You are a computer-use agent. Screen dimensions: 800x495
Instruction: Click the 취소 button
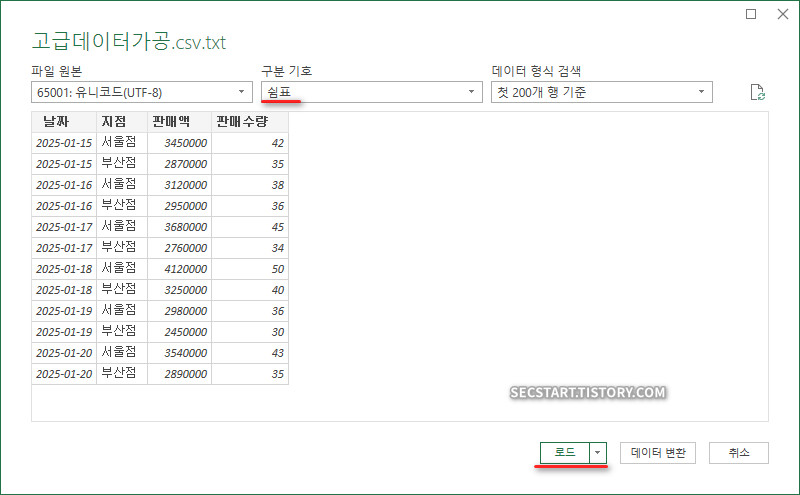point(739,453)
